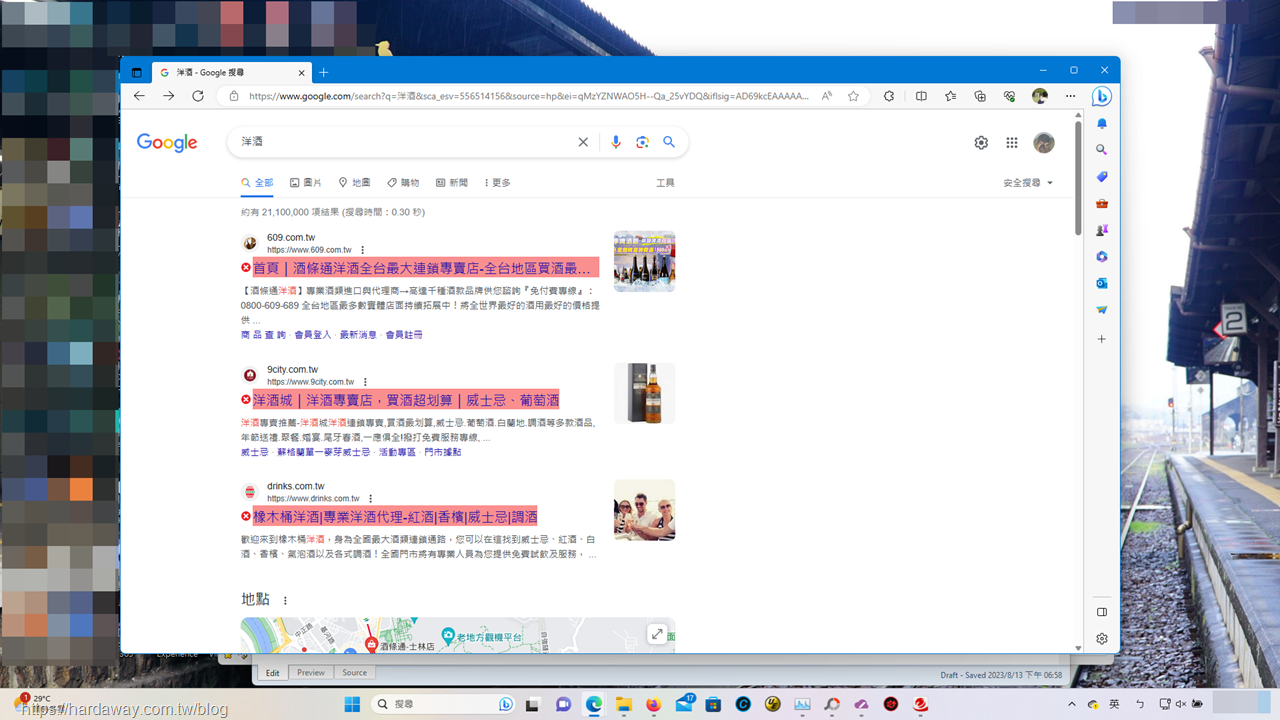Image resolution: width=1280 pixels, height=720 pixels.
Task: Close the 洋酒 - Google 搜尋 tab
Action: coord(302,72)
